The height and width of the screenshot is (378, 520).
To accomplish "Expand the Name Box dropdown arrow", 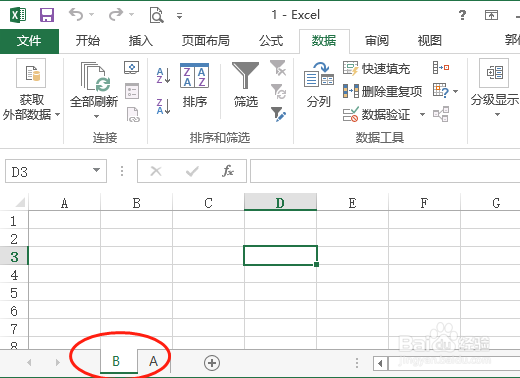I will pyautogui.click(x=96, y=170).
